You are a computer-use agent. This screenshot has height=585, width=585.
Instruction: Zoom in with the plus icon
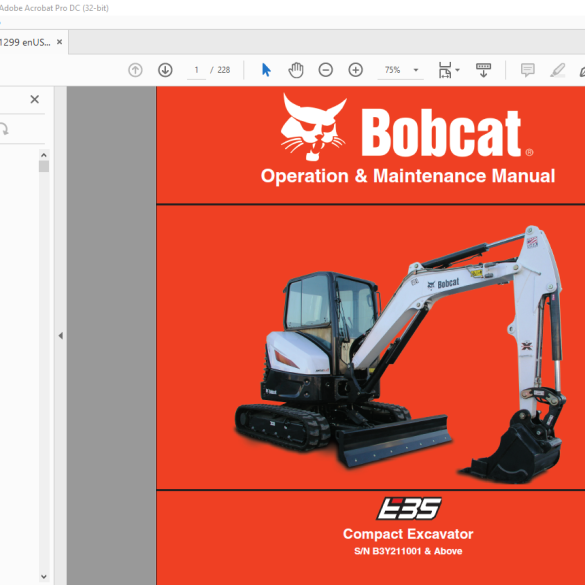[x=355, y=70]
